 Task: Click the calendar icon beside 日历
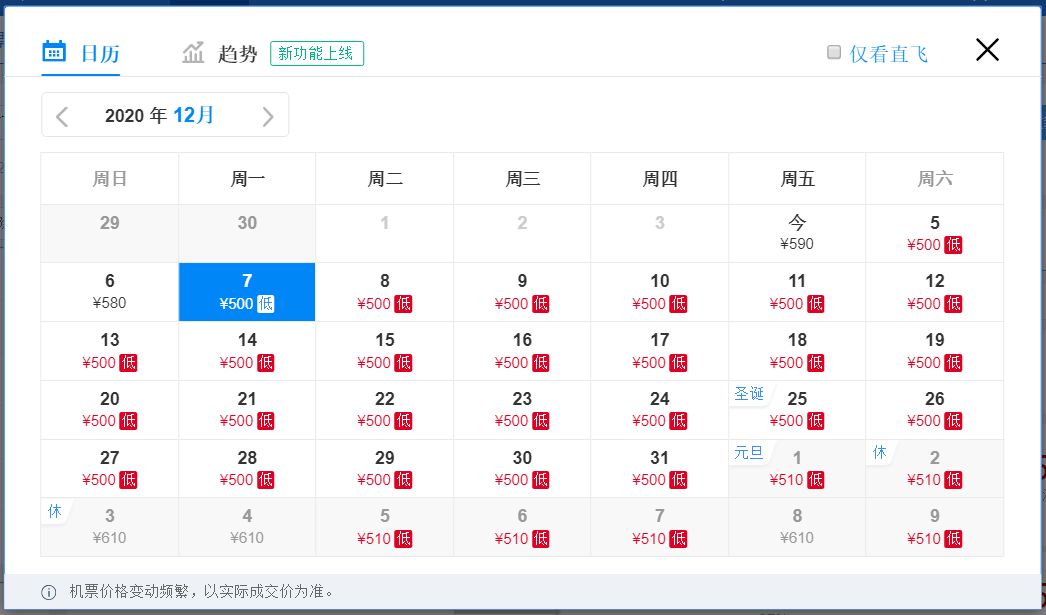click(x=54, y=52)
